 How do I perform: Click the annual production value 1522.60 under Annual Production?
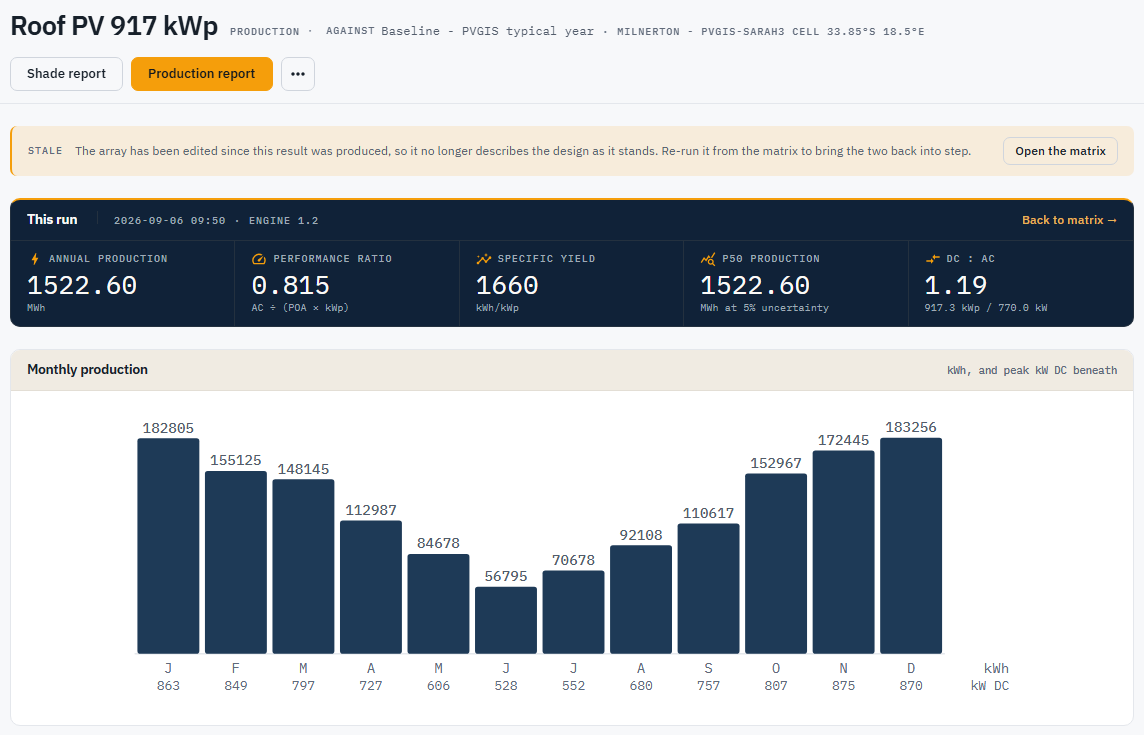point(82,285)
